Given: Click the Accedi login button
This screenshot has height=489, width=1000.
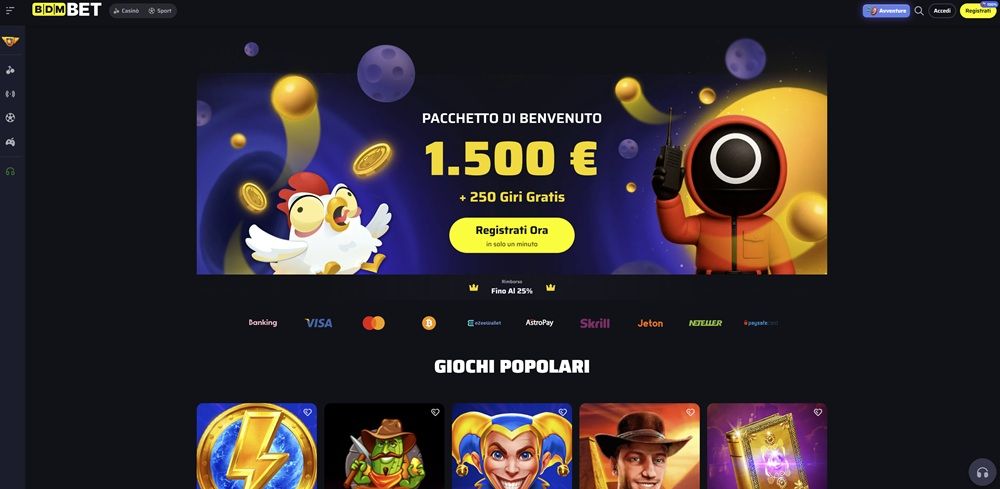Looking at the screenshot, I should 942,11.
